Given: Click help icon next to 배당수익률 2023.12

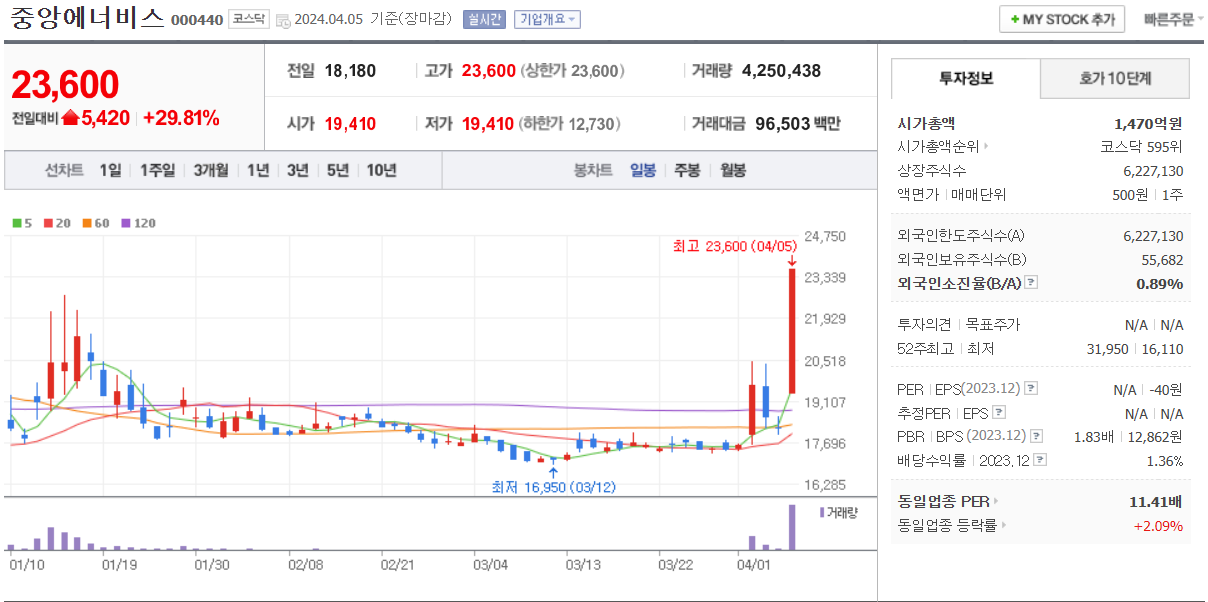Looking at the screenshot, I should pos(1040,460).
